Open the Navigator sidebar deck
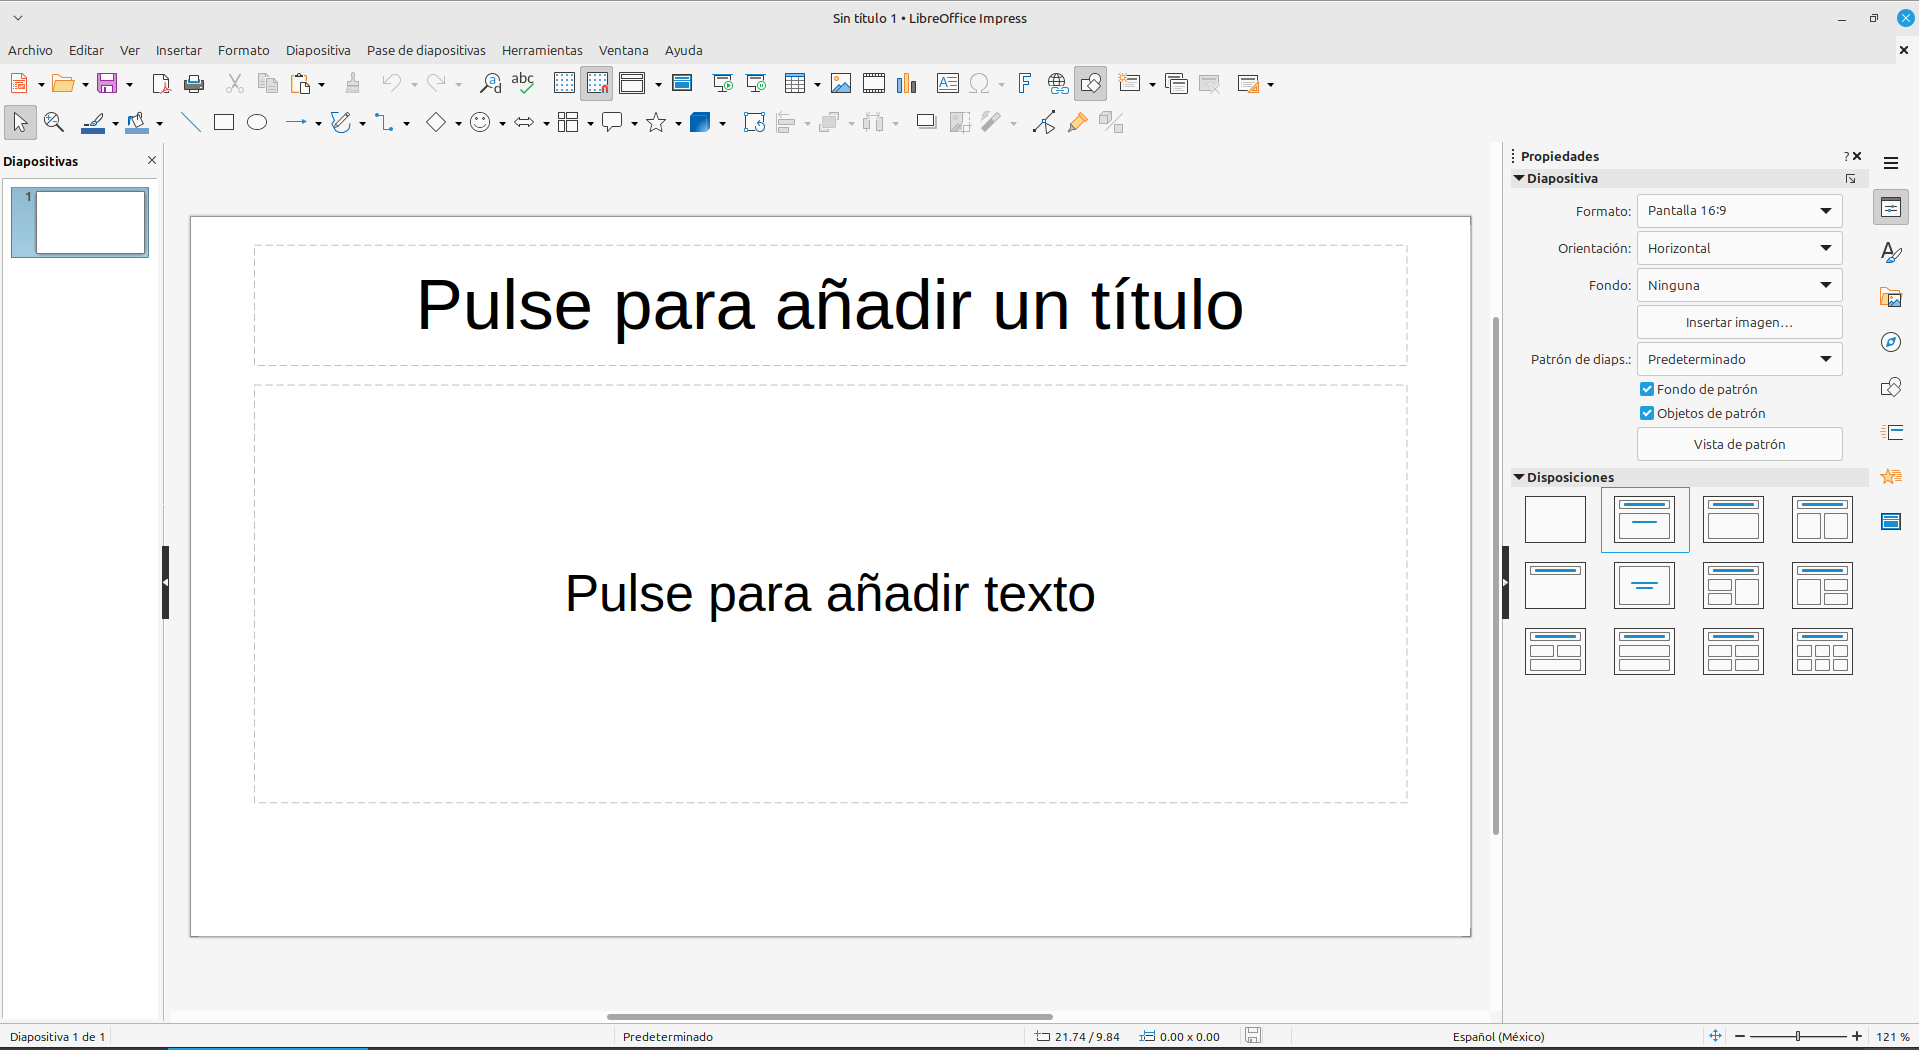This screenshot has width=1919, height=1050. (x=1890, y=342)
